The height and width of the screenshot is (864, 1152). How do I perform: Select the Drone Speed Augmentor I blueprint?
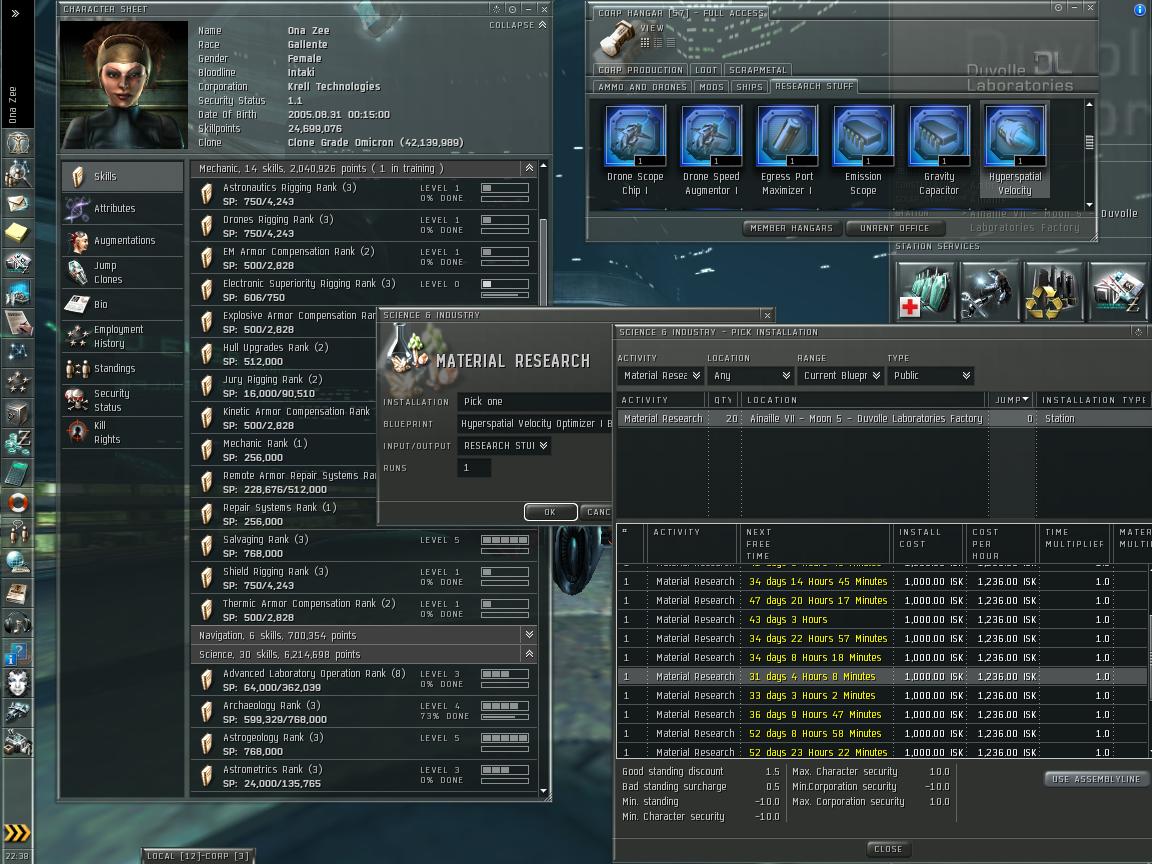click(711, 151)
